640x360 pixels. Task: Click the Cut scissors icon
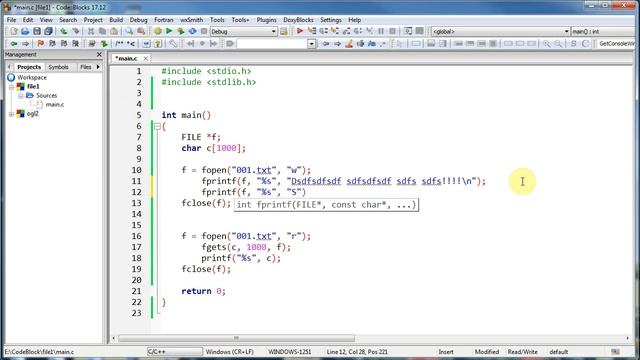click(91, 31)
